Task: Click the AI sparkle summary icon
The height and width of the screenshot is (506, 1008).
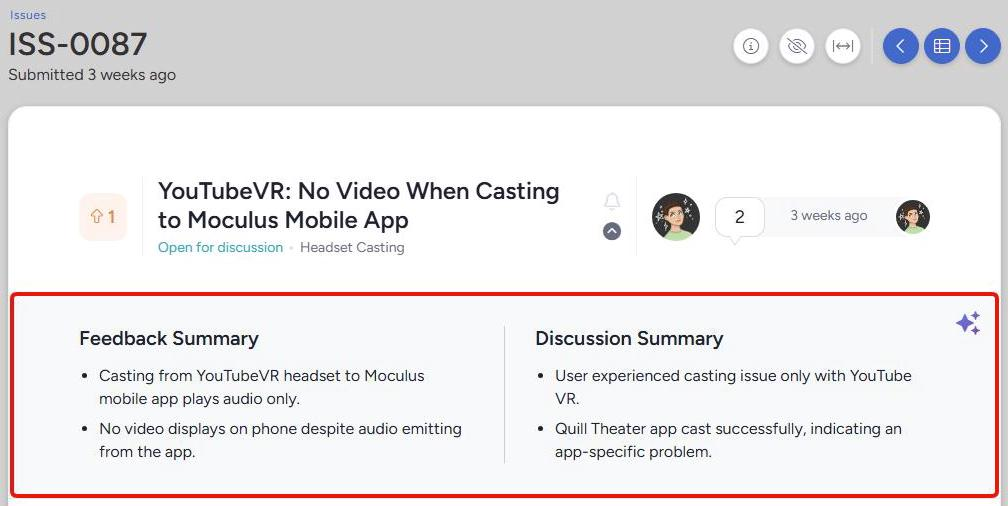Action: coord(967,323)
